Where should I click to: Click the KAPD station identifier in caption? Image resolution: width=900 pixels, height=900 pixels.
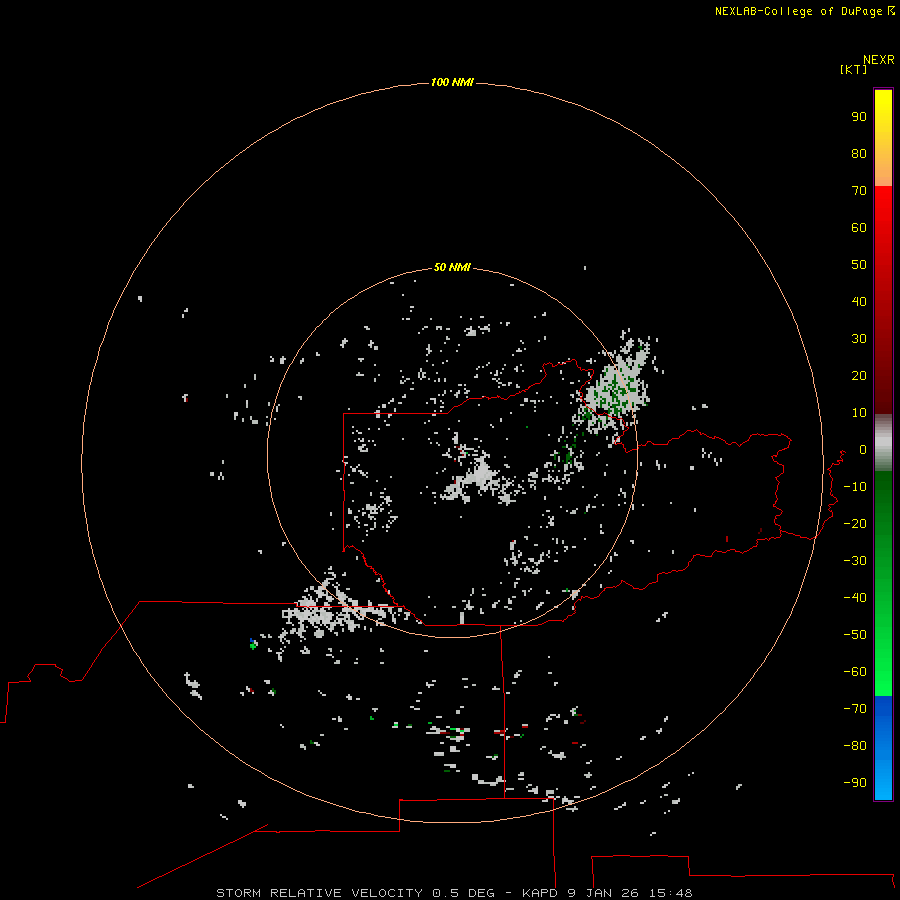(540, 893)
